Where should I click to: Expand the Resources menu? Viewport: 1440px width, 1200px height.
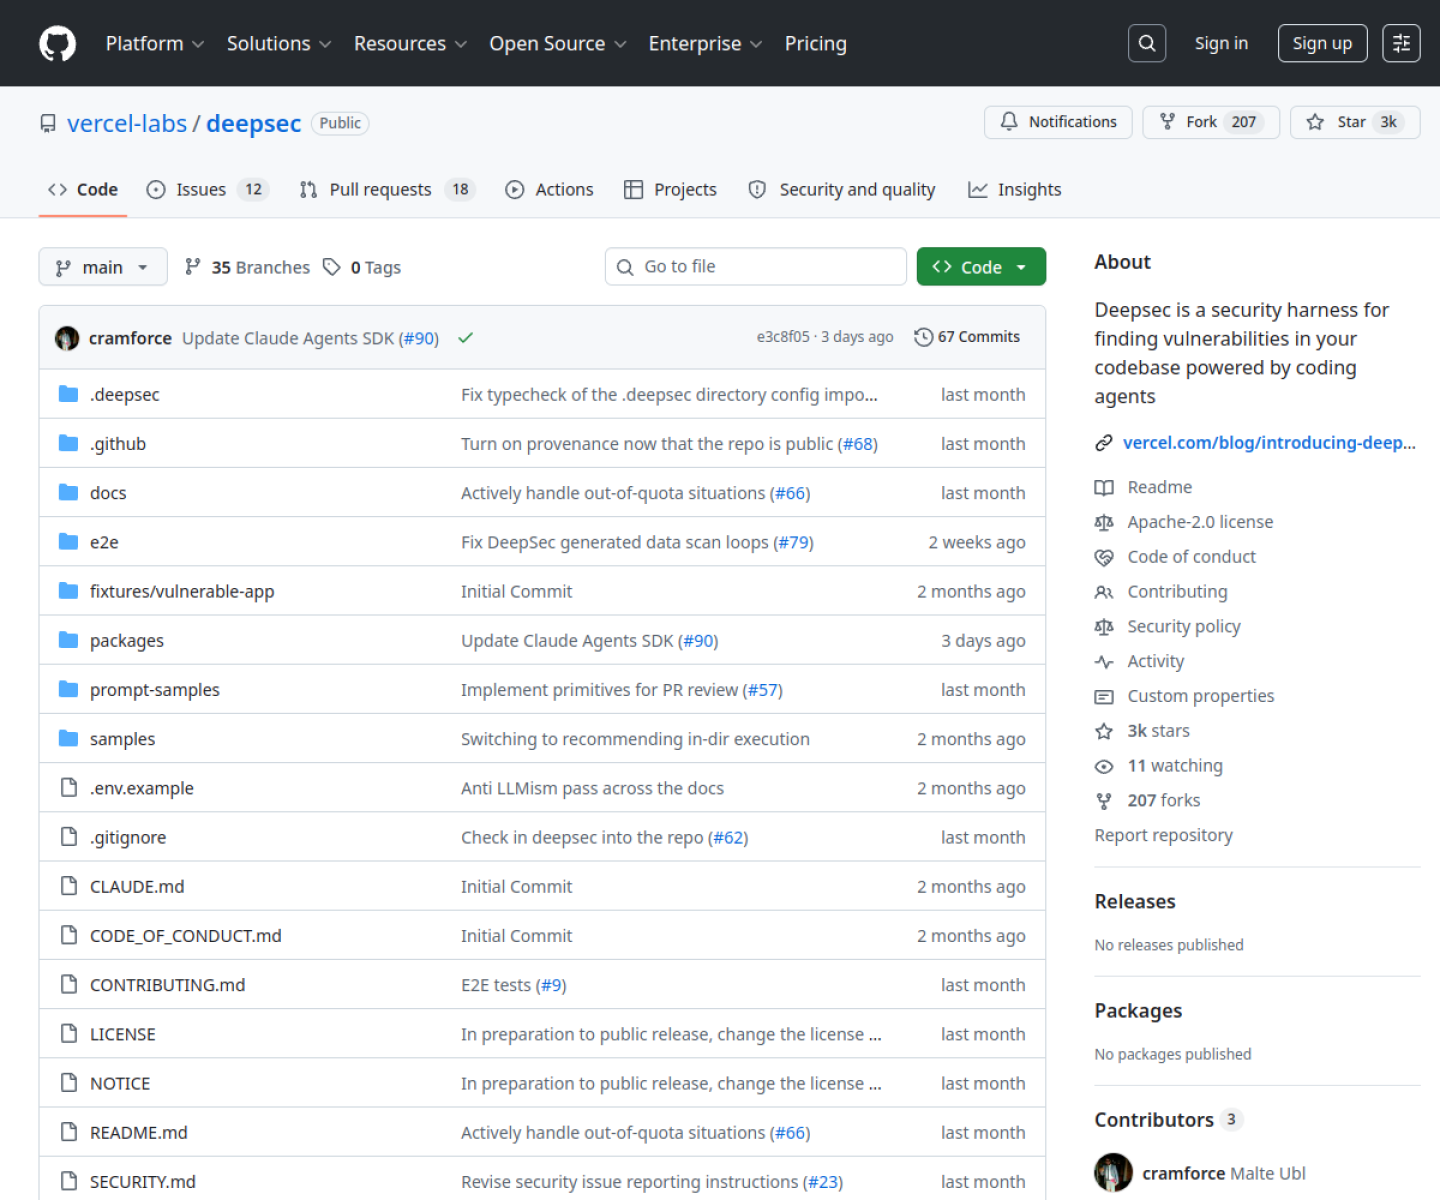point(410,44)
